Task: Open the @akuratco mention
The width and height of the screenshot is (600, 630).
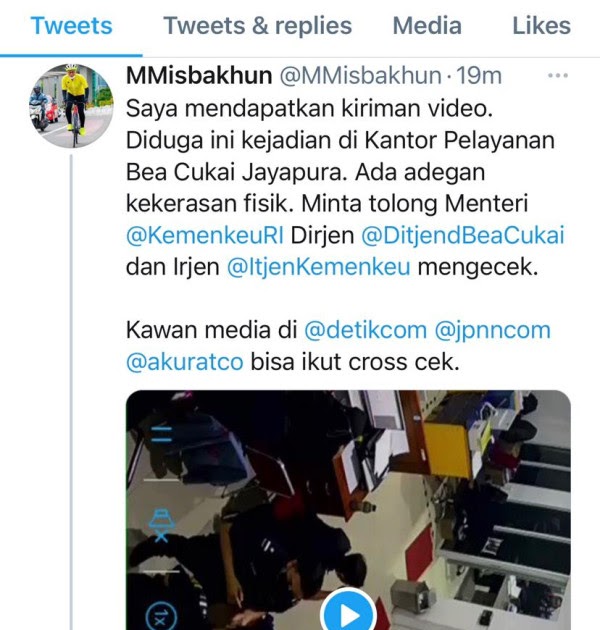Action: pos(185,362)
